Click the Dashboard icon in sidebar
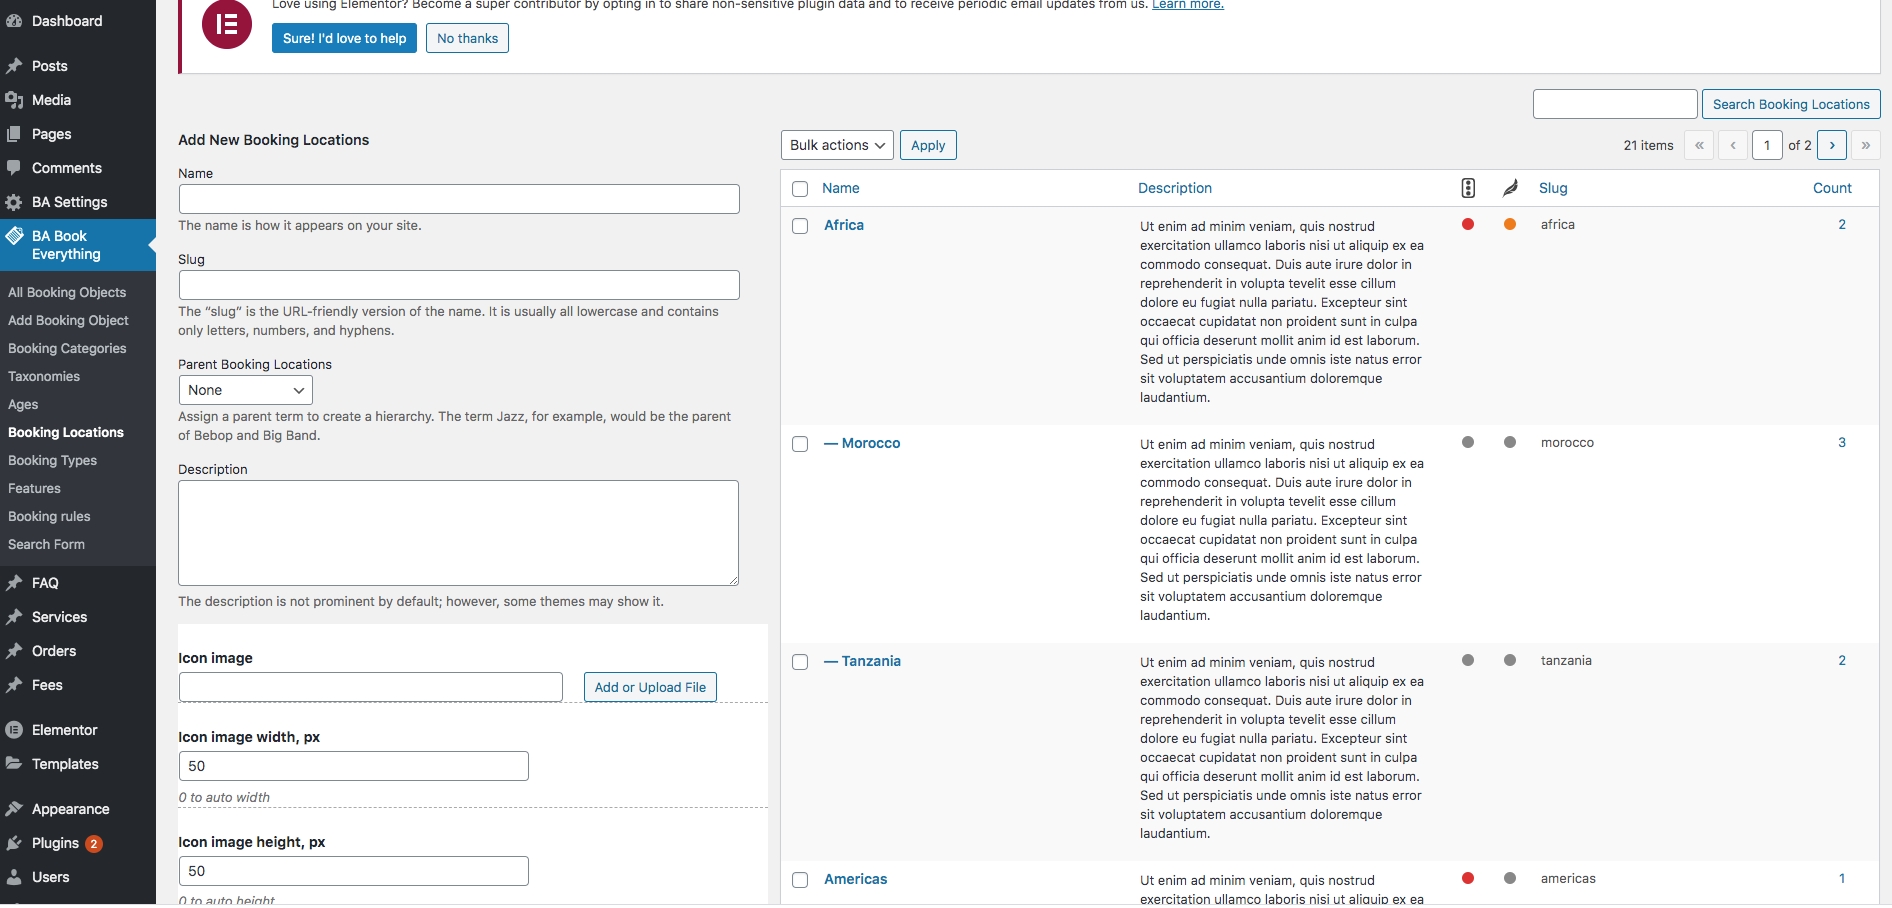The height and width of the screenshot is (908, 1892). 14,21
